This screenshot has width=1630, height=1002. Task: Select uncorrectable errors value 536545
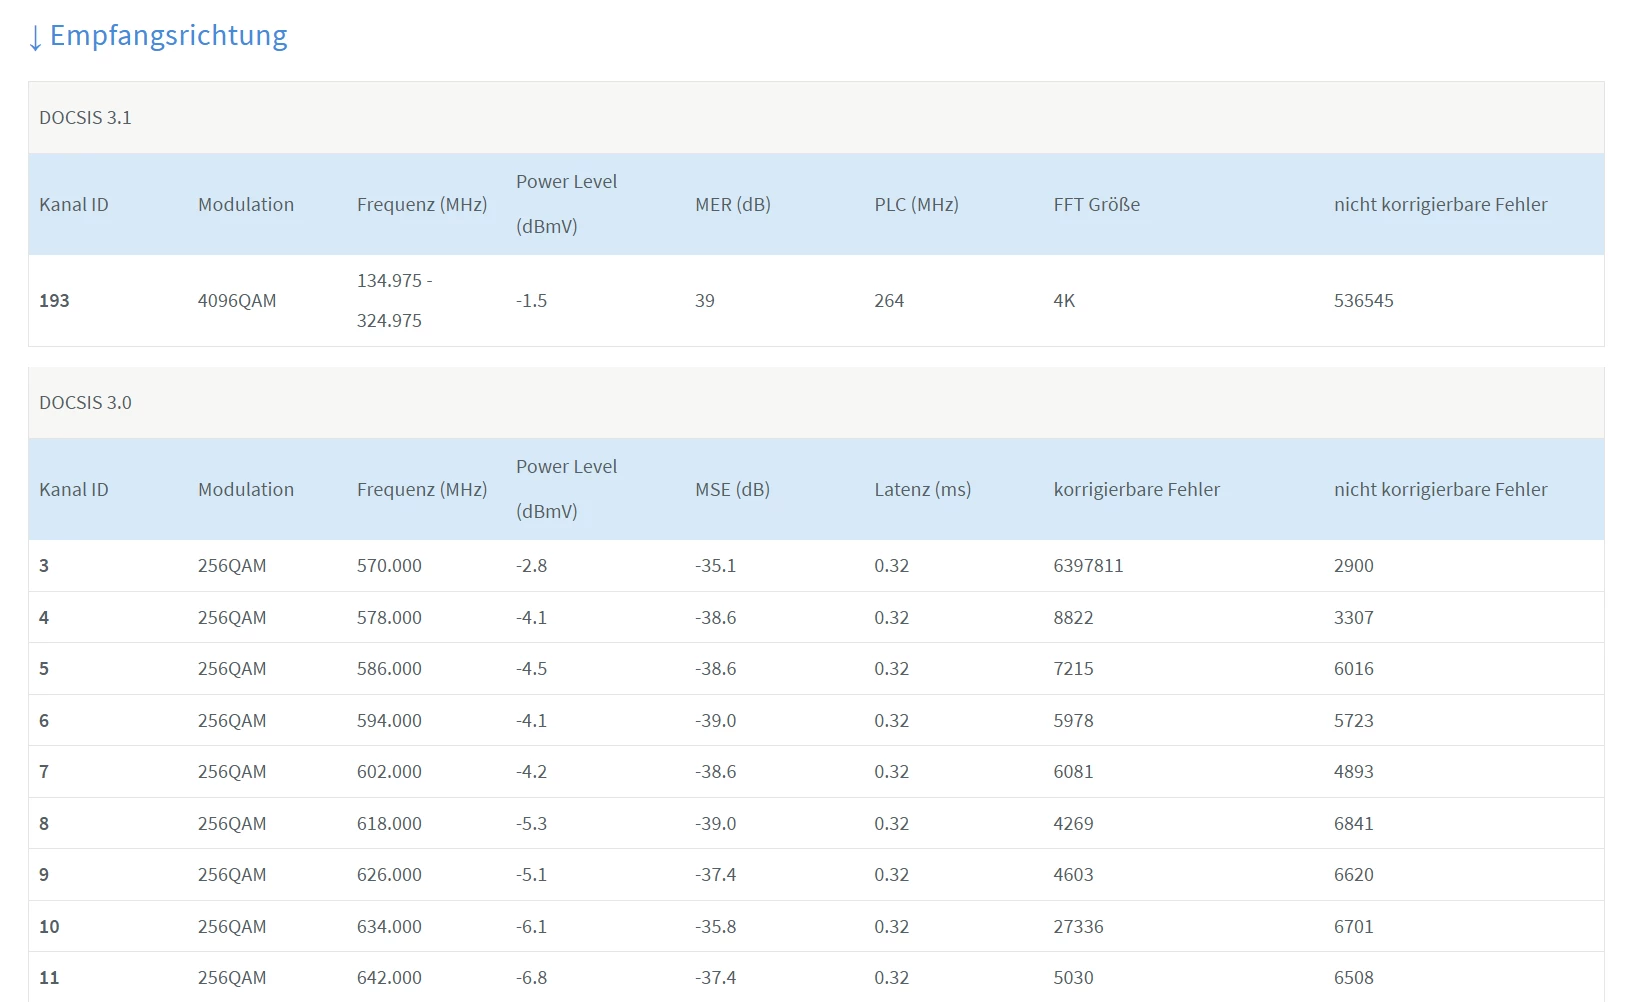click(1363, 301)
